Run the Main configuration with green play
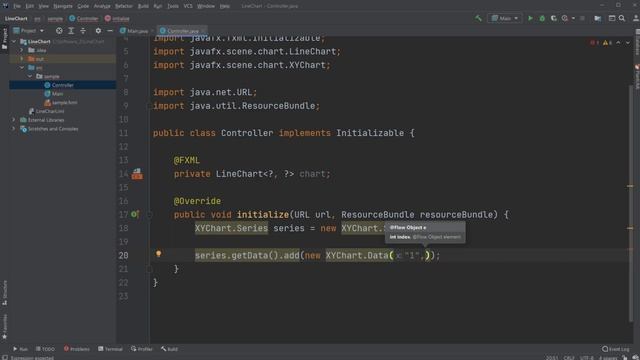Image resolution: width=640 pixels, height=360 pixels. 530,18
